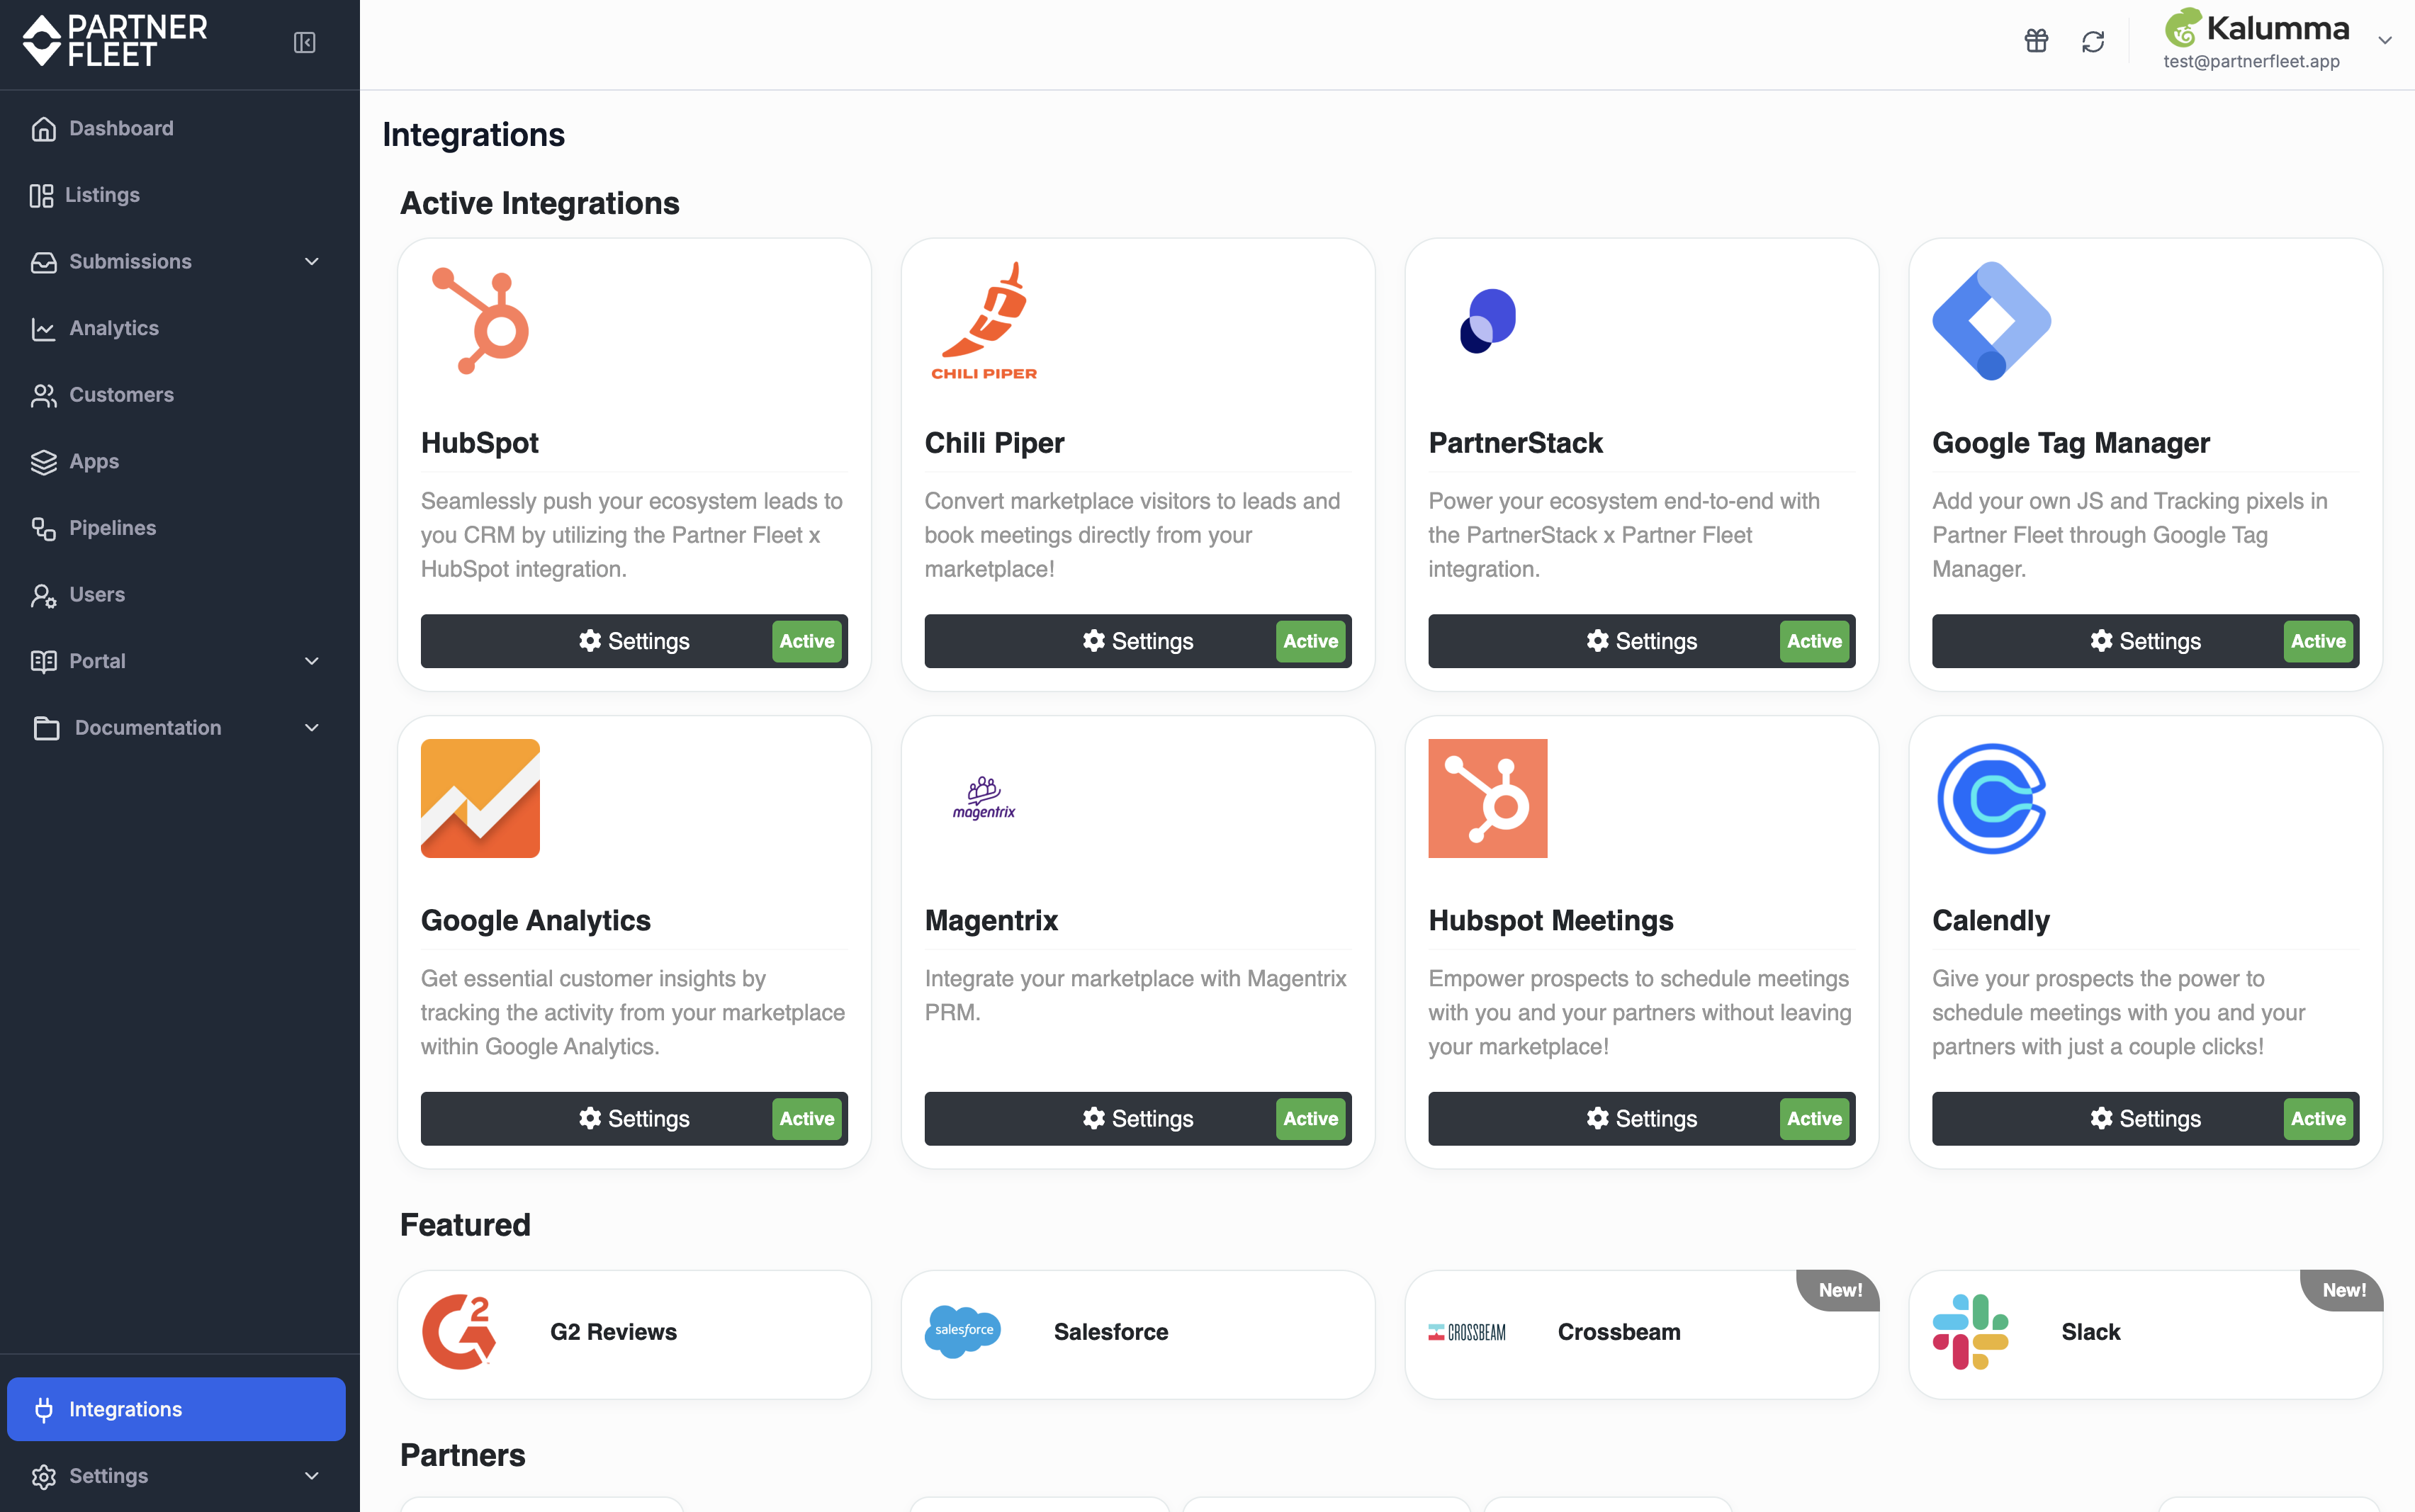Screen dimensions: 2415x1512
Task: Click the test@partnerfleet.app account email
Action: (x=2251, y=61)
